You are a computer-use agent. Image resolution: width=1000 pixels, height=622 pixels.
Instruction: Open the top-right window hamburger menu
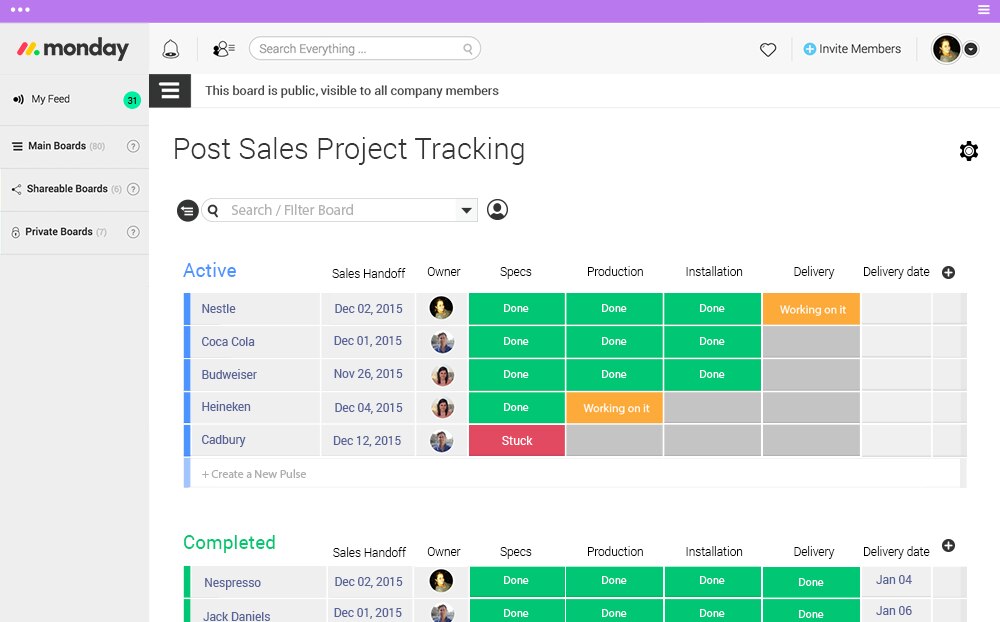[x=983, y=10]
